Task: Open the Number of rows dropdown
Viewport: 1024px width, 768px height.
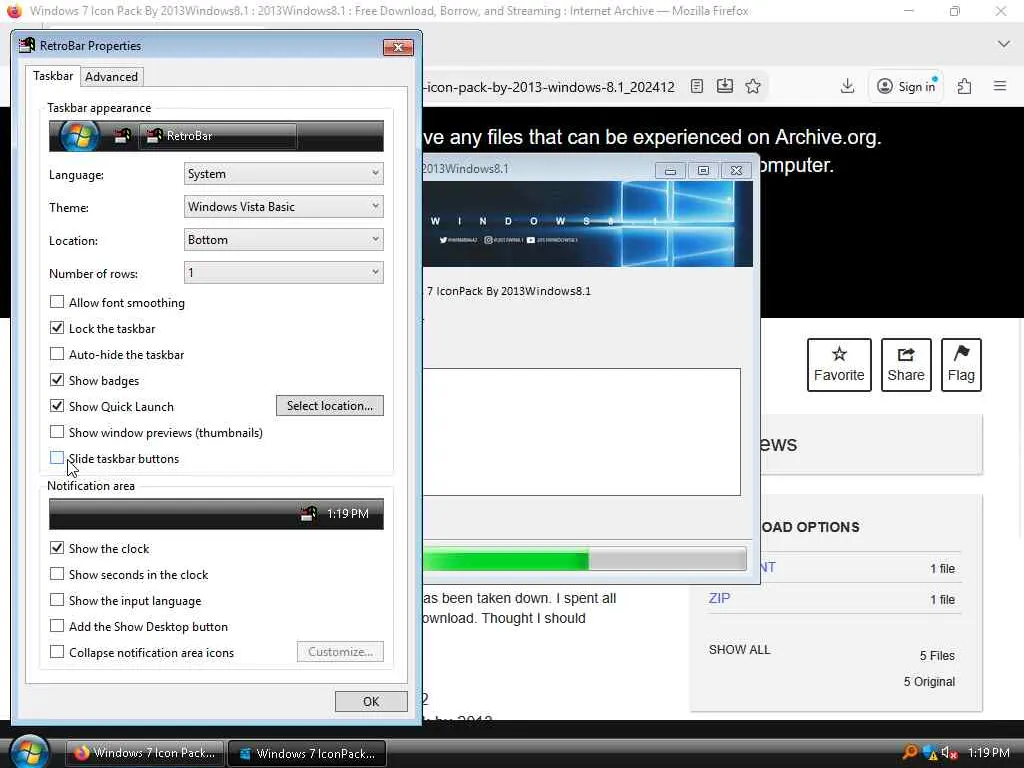Action: point(283,272)
